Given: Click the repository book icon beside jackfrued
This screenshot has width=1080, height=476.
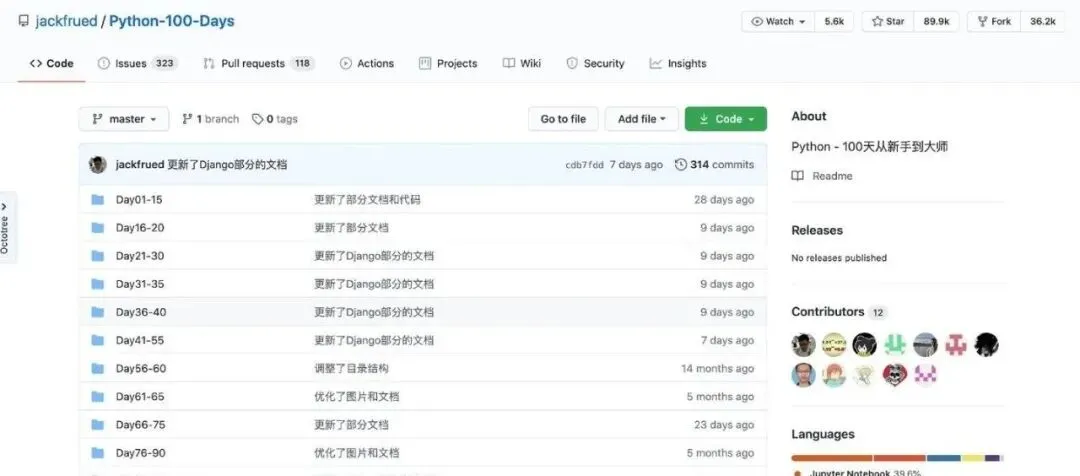Looking at the screenshot, I should (x=24, y=21).
